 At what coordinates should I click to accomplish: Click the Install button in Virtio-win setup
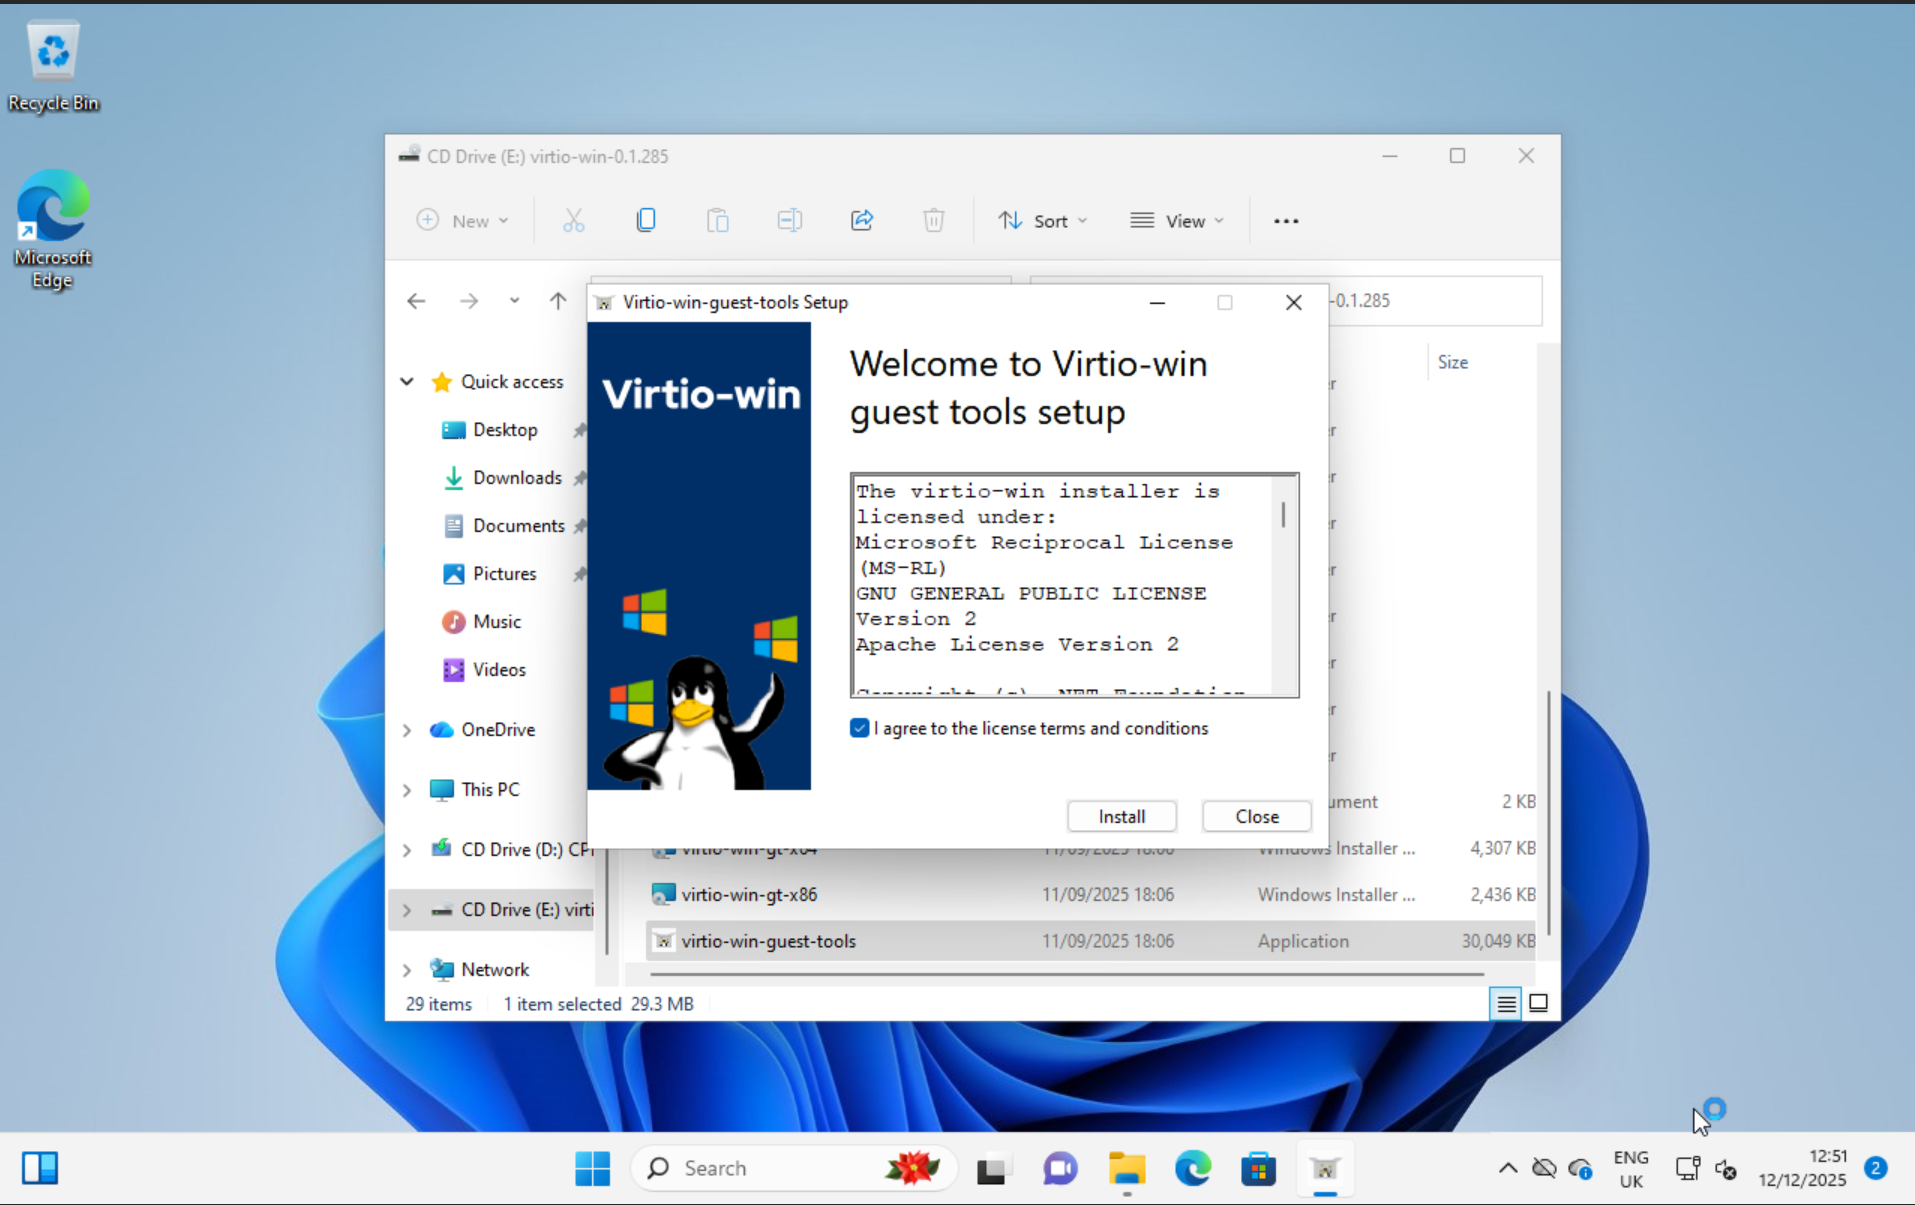pos(1121,816)
